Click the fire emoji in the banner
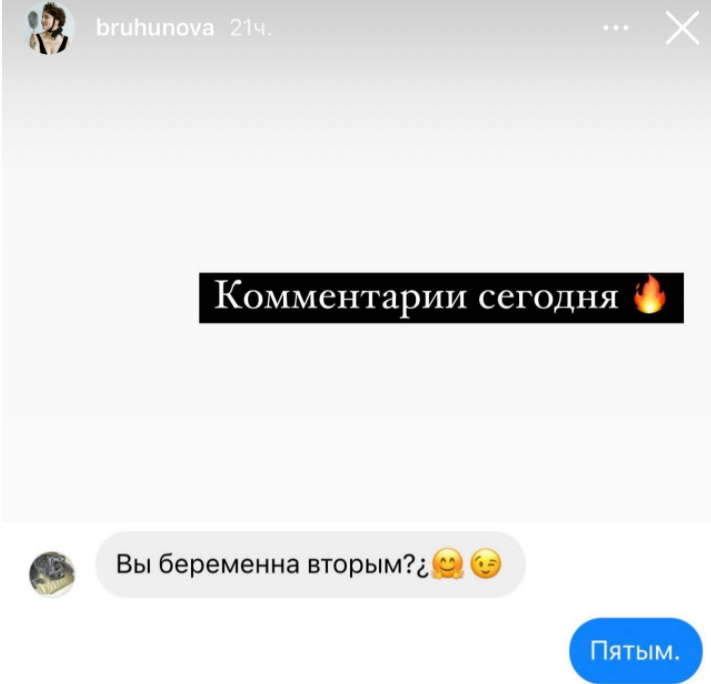Image resolution: width=711 pixels, height=684 pixels. coord(650,295)
